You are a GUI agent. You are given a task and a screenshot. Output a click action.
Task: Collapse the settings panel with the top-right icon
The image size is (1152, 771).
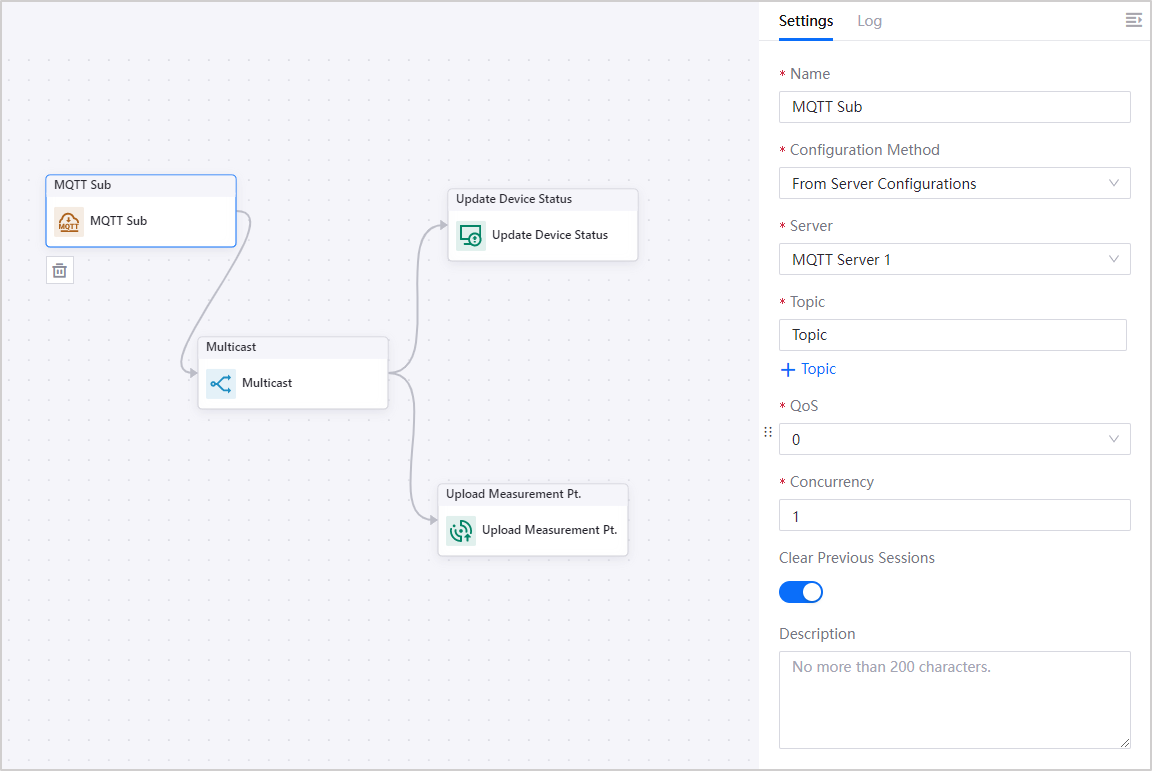1133,20
